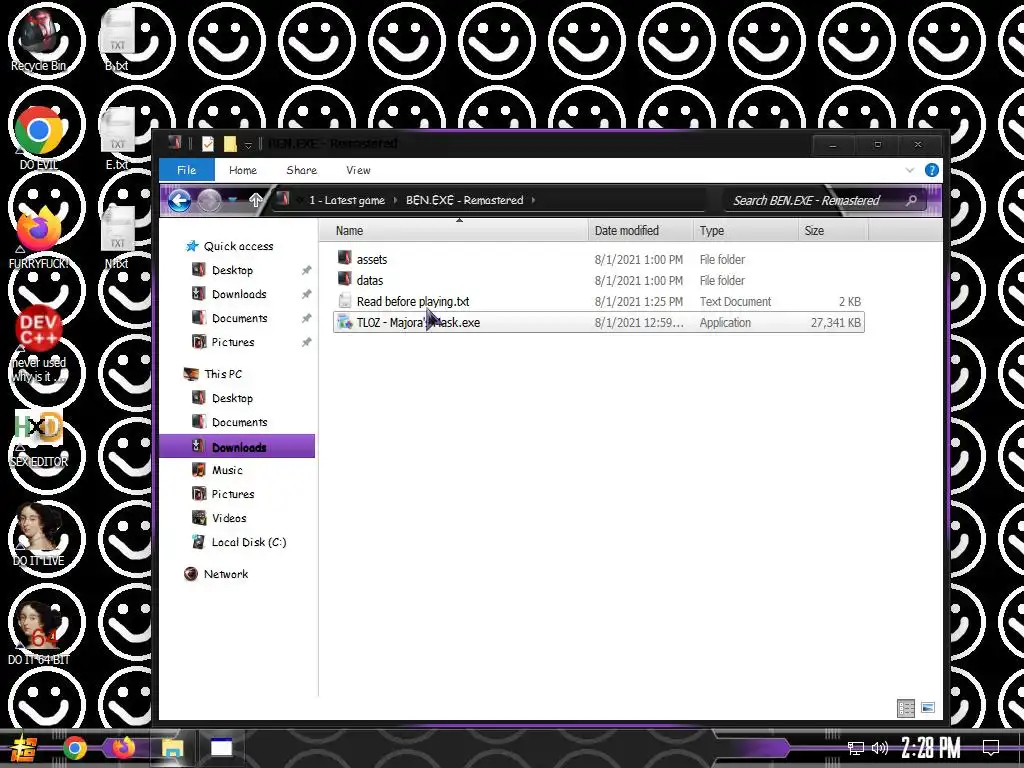Expand the ribbon with the chevron
1024x768 pixels.
(910, 170)
